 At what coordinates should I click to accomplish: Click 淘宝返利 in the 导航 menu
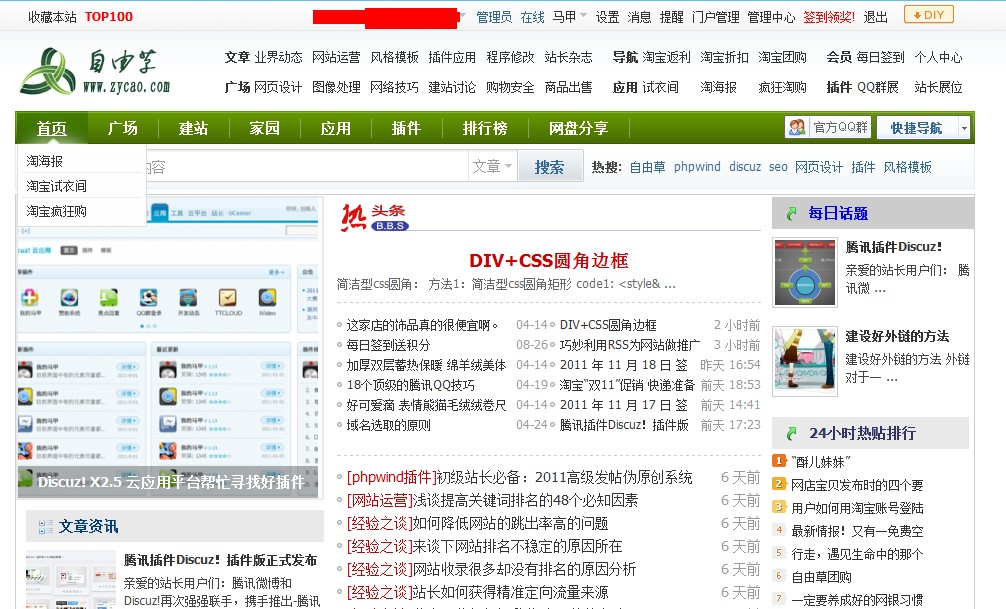click(x=666, y=57)
